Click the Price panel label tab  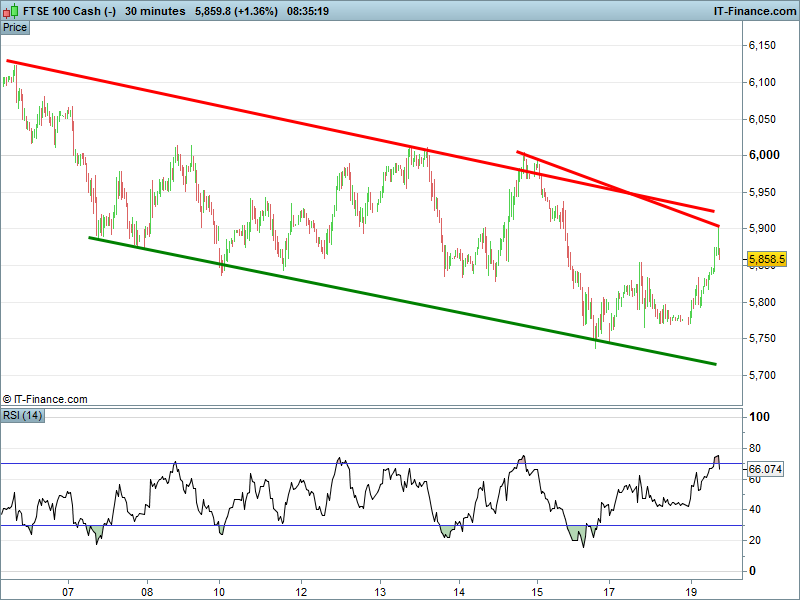click(x=15, y=27)
